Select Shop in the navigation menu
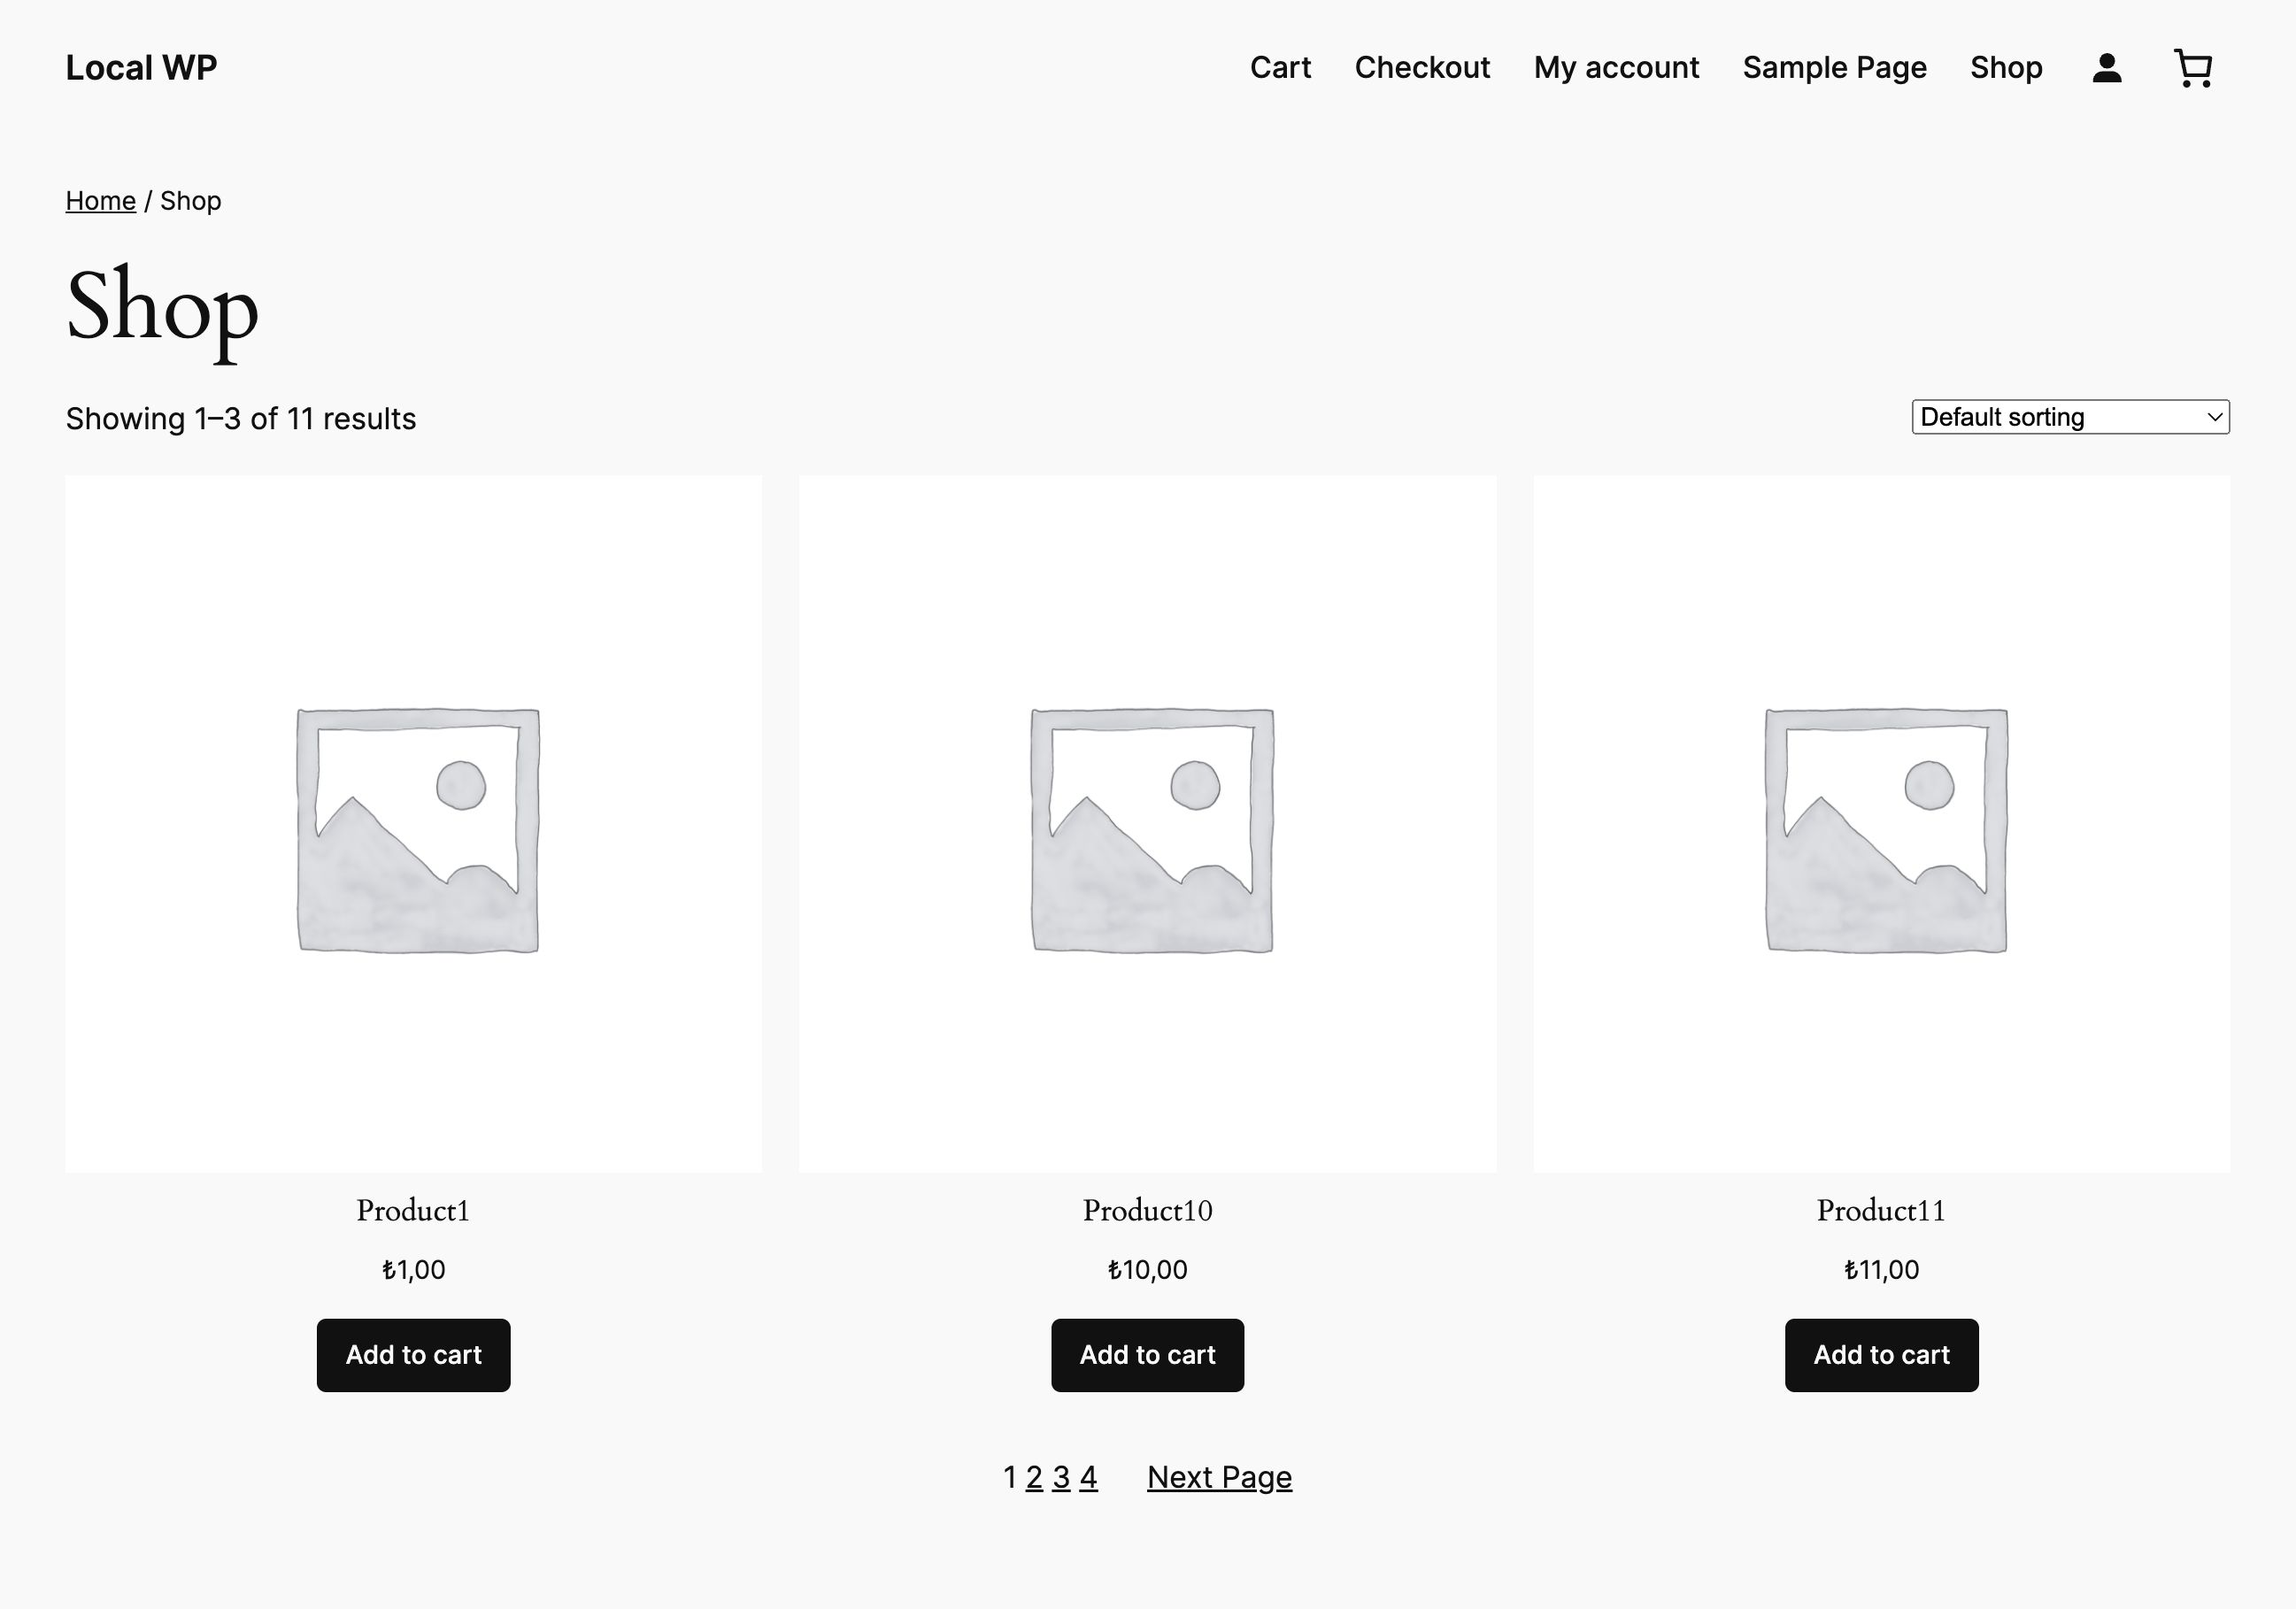The width and height of the screenshot is (2296, 1609). pyautogui.click(x=2007, y=67)
